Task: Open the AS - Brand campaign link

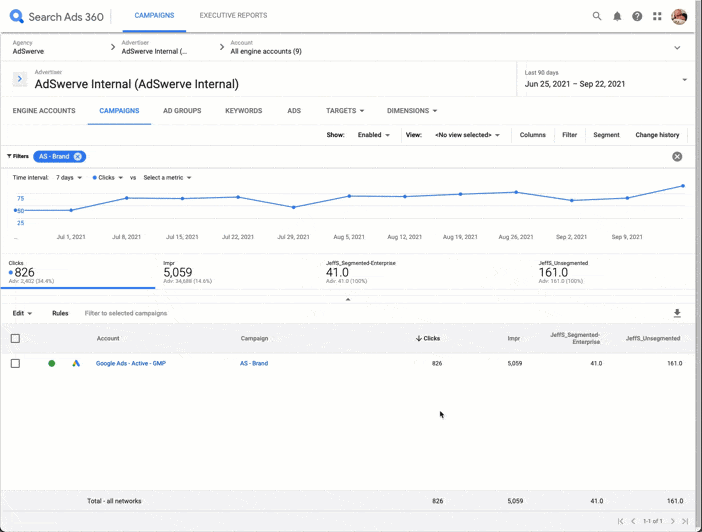Action: (x=254, y=363)
